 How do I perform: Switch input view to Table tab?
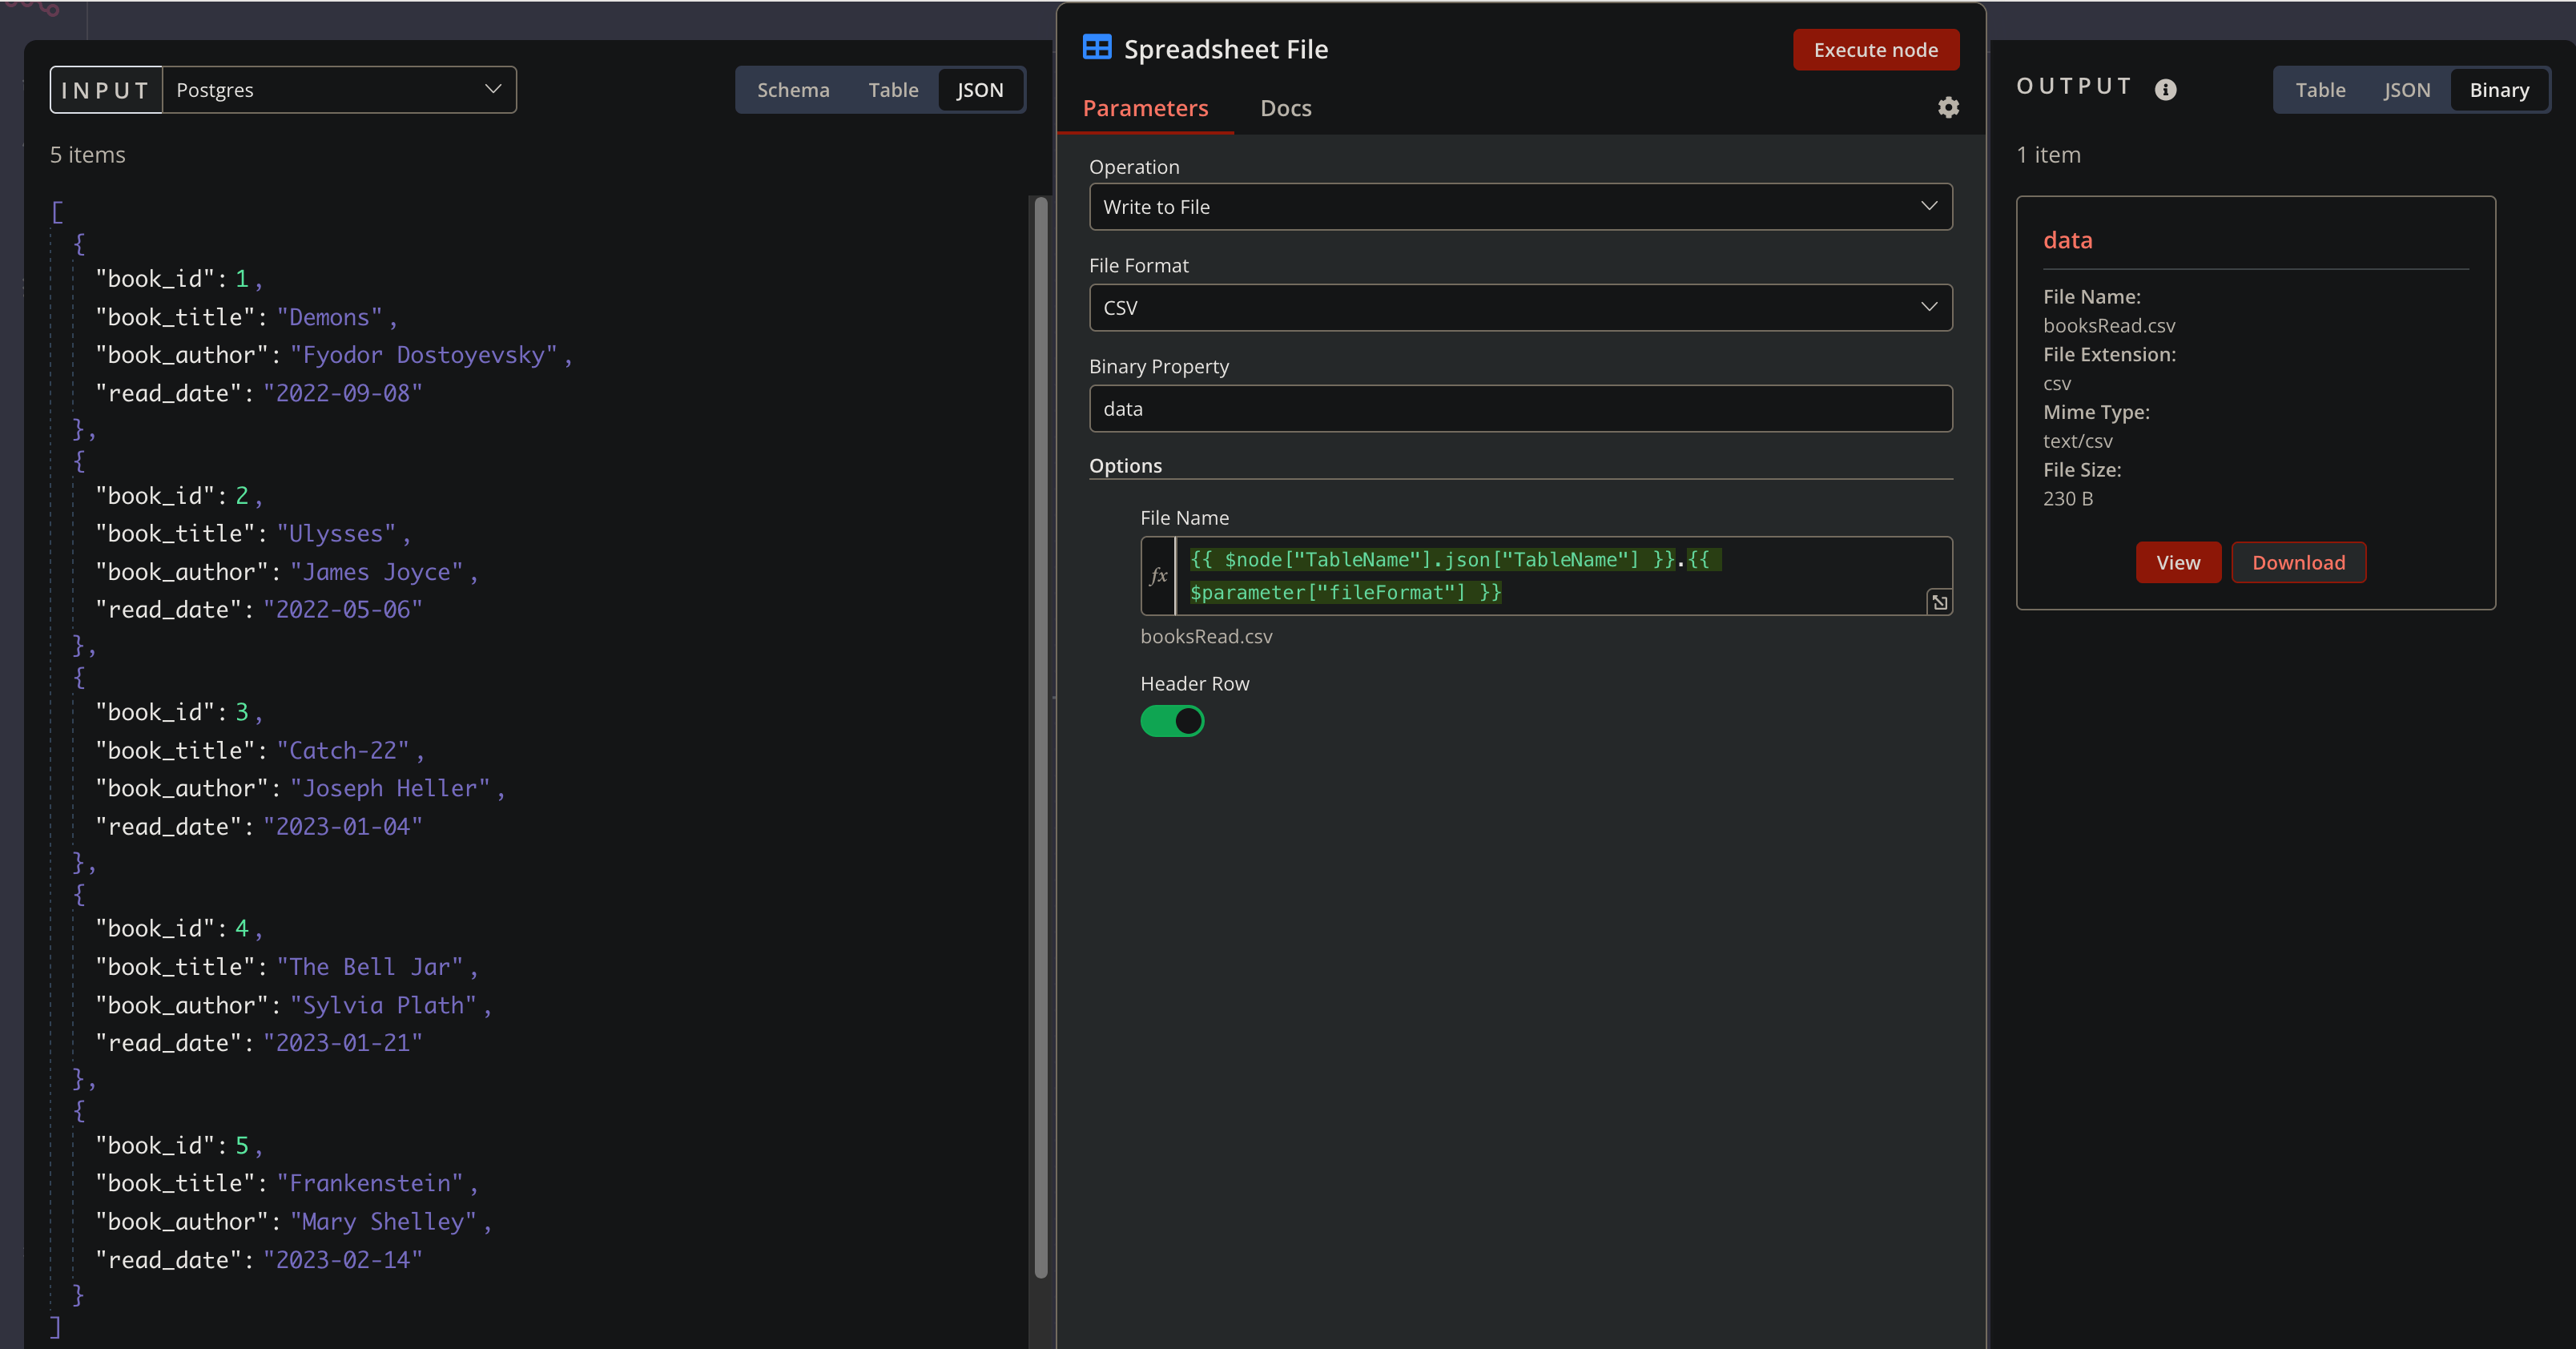(893, 89)
